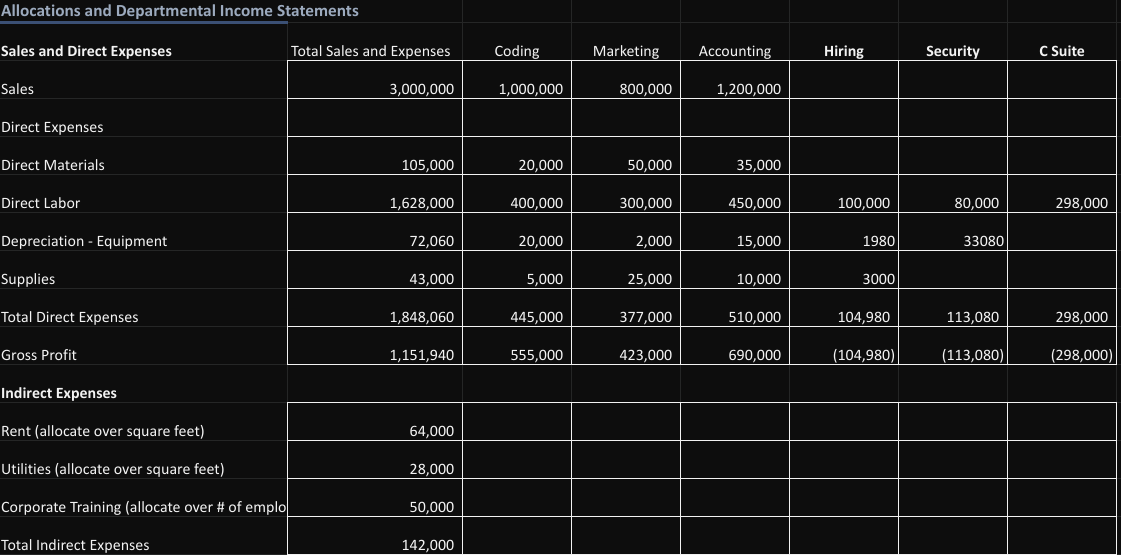This screenshot has width=1121, height=555.
Task: Select Marketing Depreciation cell 2,000
Action: coord(626,232)
